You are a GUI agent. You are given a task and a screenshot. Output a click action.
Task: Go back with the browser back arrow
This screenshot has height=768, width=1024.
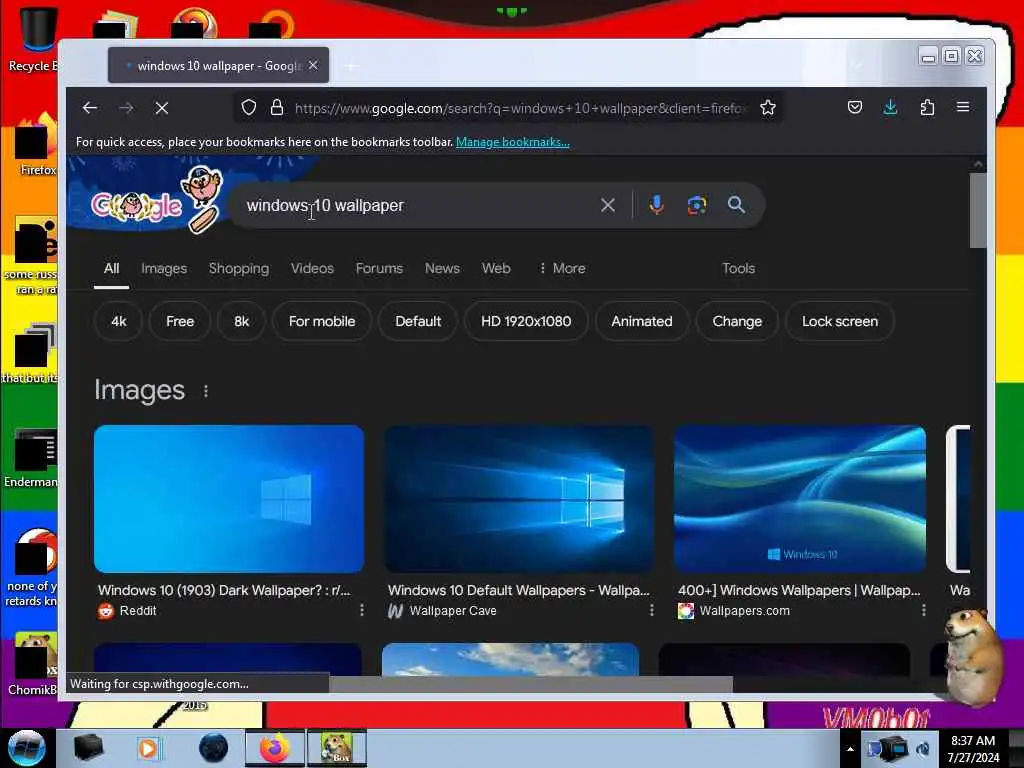(90, 108)
